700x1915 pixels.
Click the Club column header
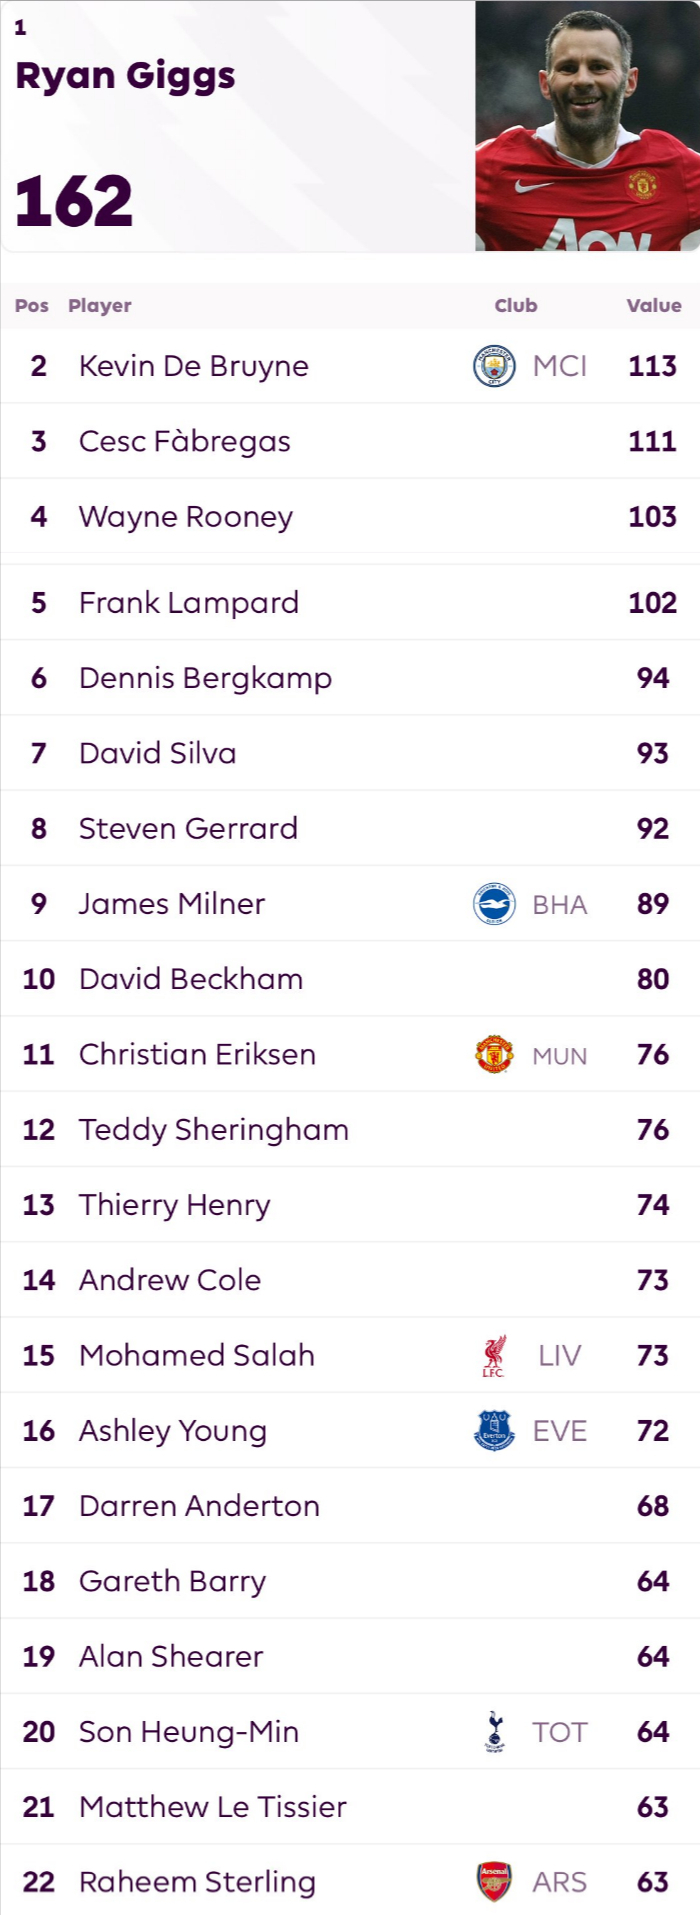click(516, 306)
